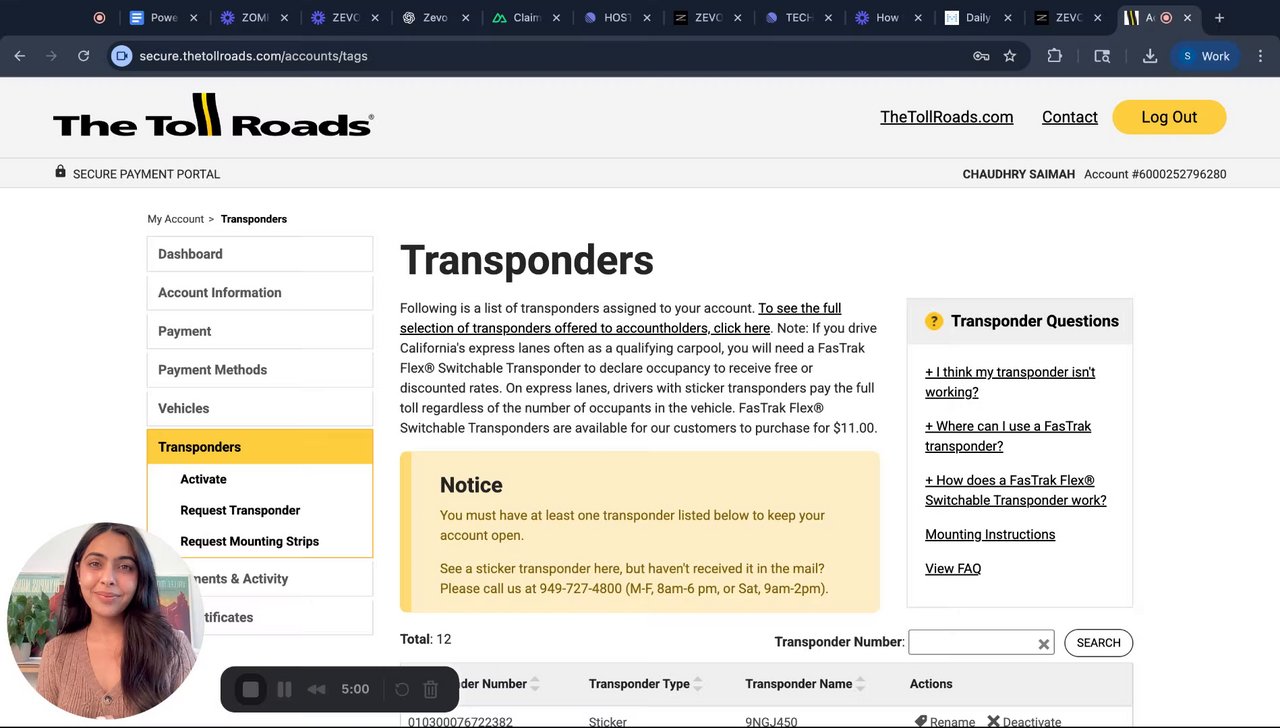This screenshot has width=1280, height=728.
Task: Open Request Mounting Strips submenu item
Action: point(250,541)
